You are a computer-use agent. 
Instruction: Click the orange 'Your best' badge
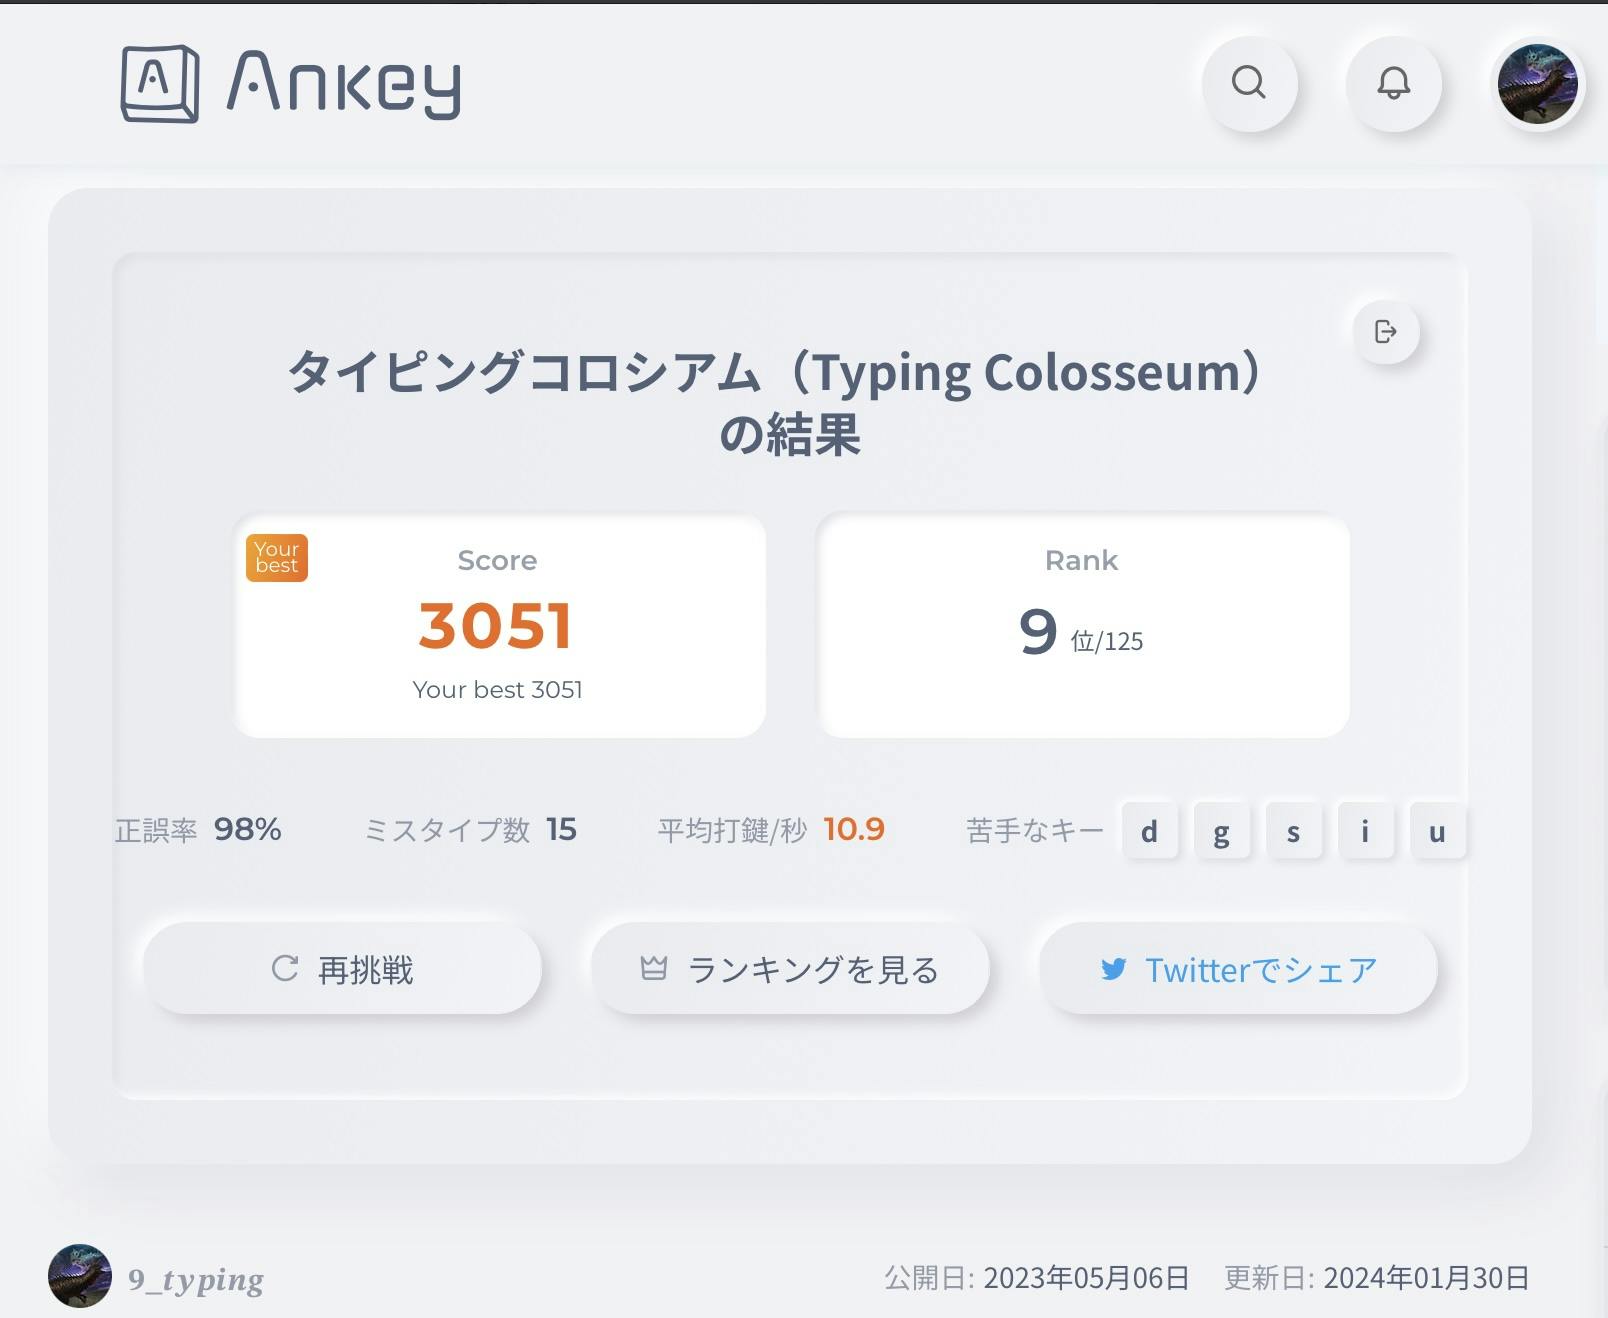[277, 558]
